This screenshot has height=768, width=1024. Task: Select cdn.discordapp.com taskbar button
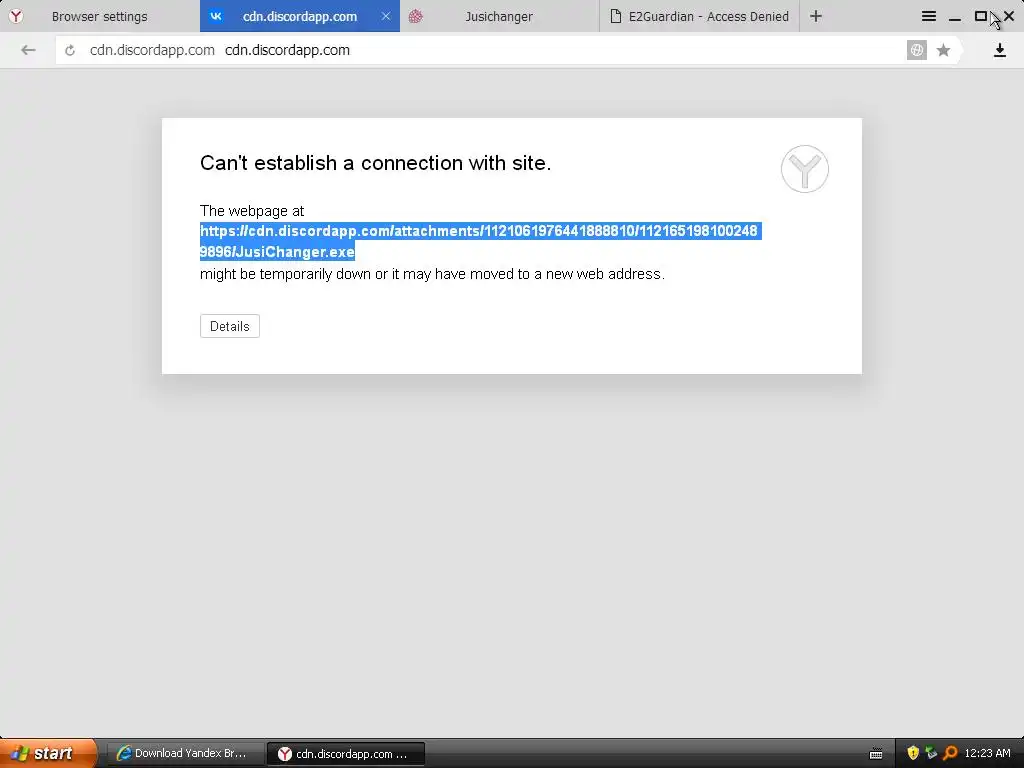coord(346,754)
